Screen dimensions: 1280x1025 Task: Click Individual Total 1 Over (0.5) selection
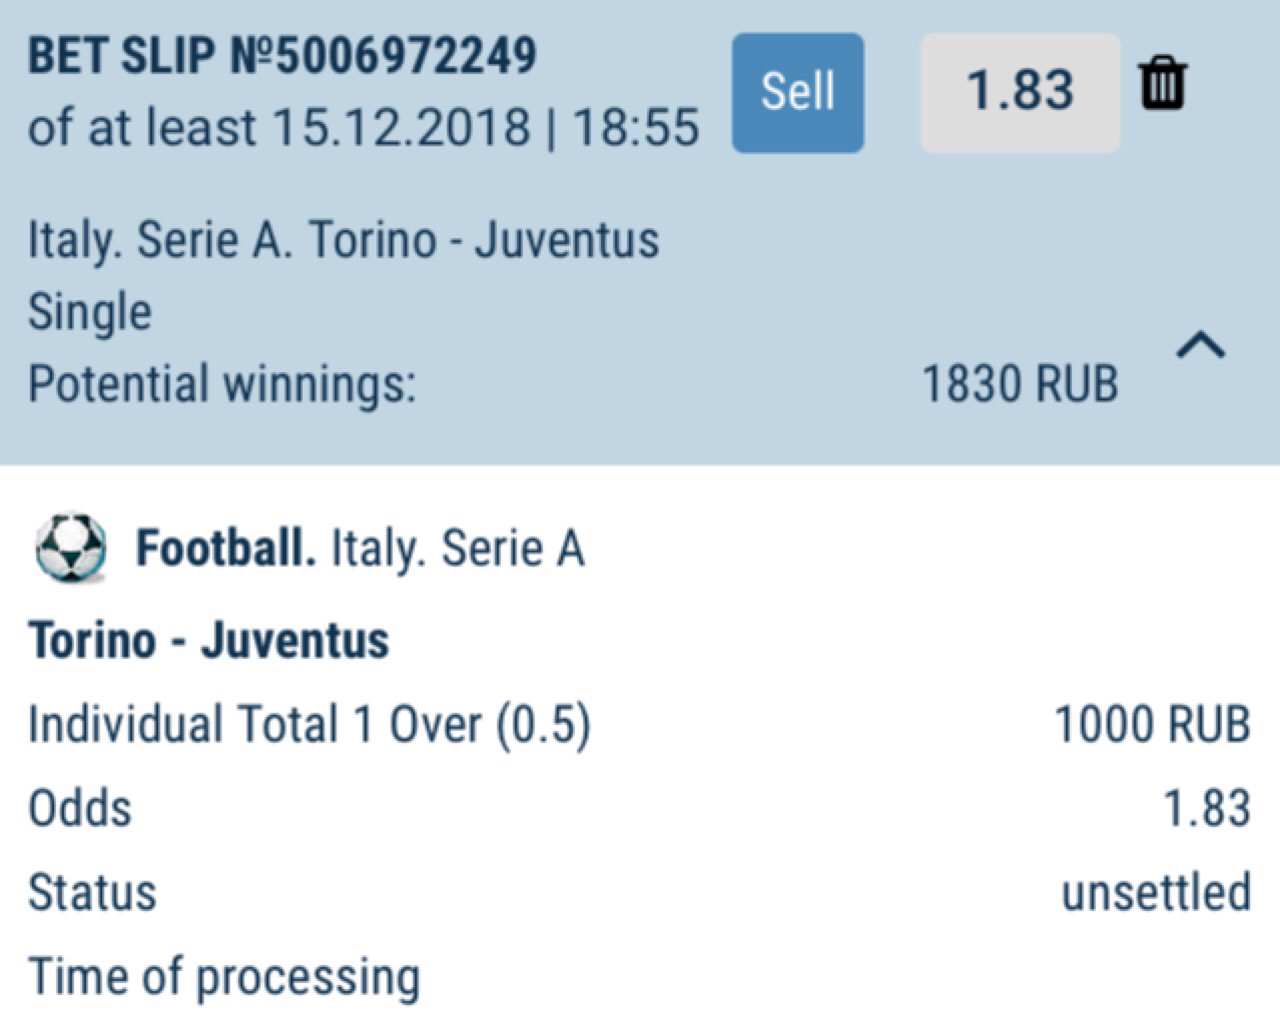[x=309, y=724]
